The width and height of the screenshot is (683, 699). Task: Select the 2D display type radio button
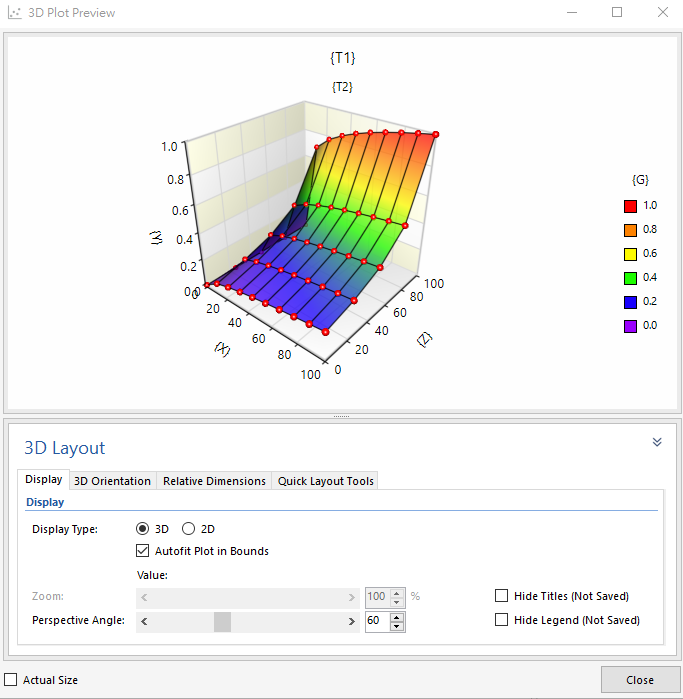[188, 529]
